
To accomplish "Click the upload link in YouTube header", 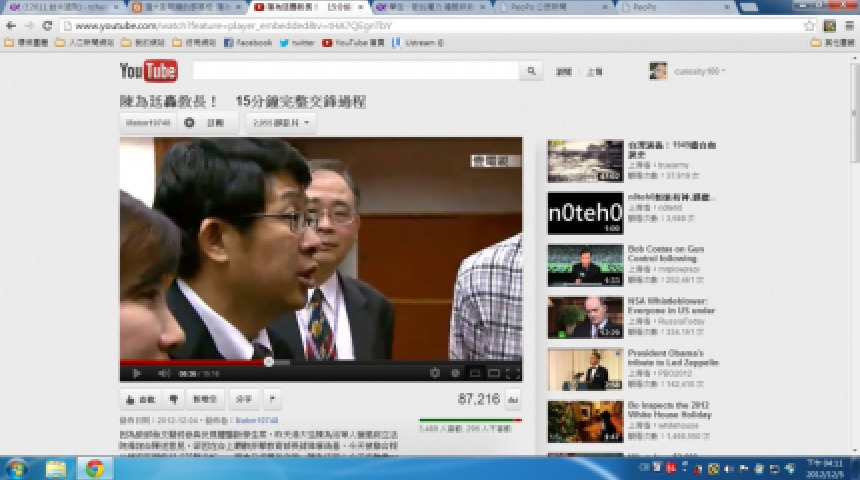I will point(594,72).
